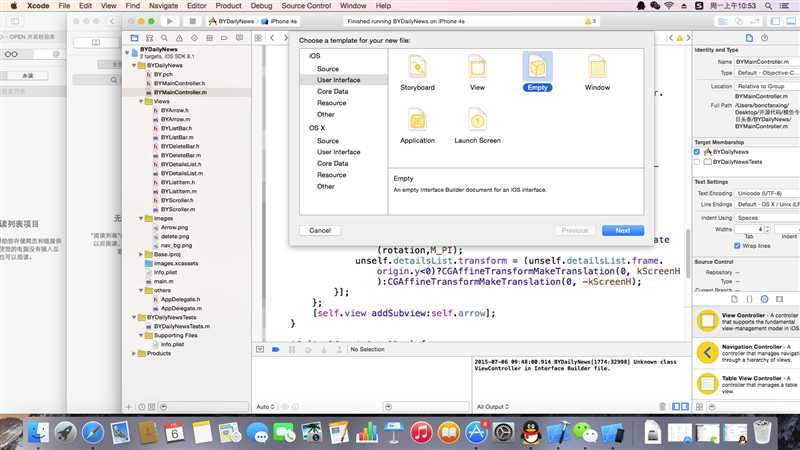Viewport: 800px width, 450px height.
Task: Open the Debug menu
Action: [x=261, y=6]
